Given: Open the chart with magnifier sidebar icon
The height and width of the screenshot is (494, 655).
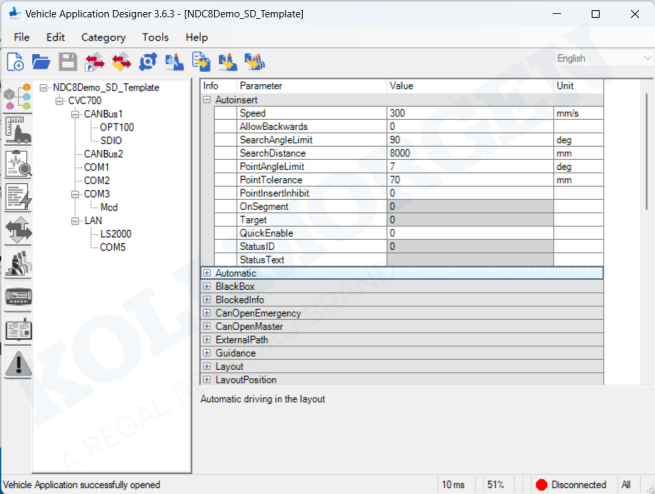Looking at the screenshot, I should pyautogui.click(x=18, y=163).
